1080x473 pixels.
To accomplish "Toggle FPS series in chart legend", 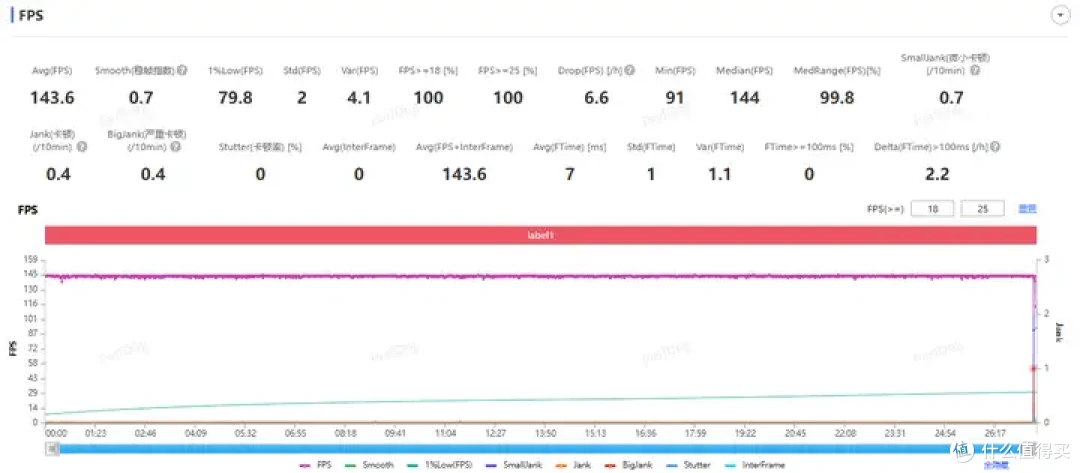I will (315, 465).
